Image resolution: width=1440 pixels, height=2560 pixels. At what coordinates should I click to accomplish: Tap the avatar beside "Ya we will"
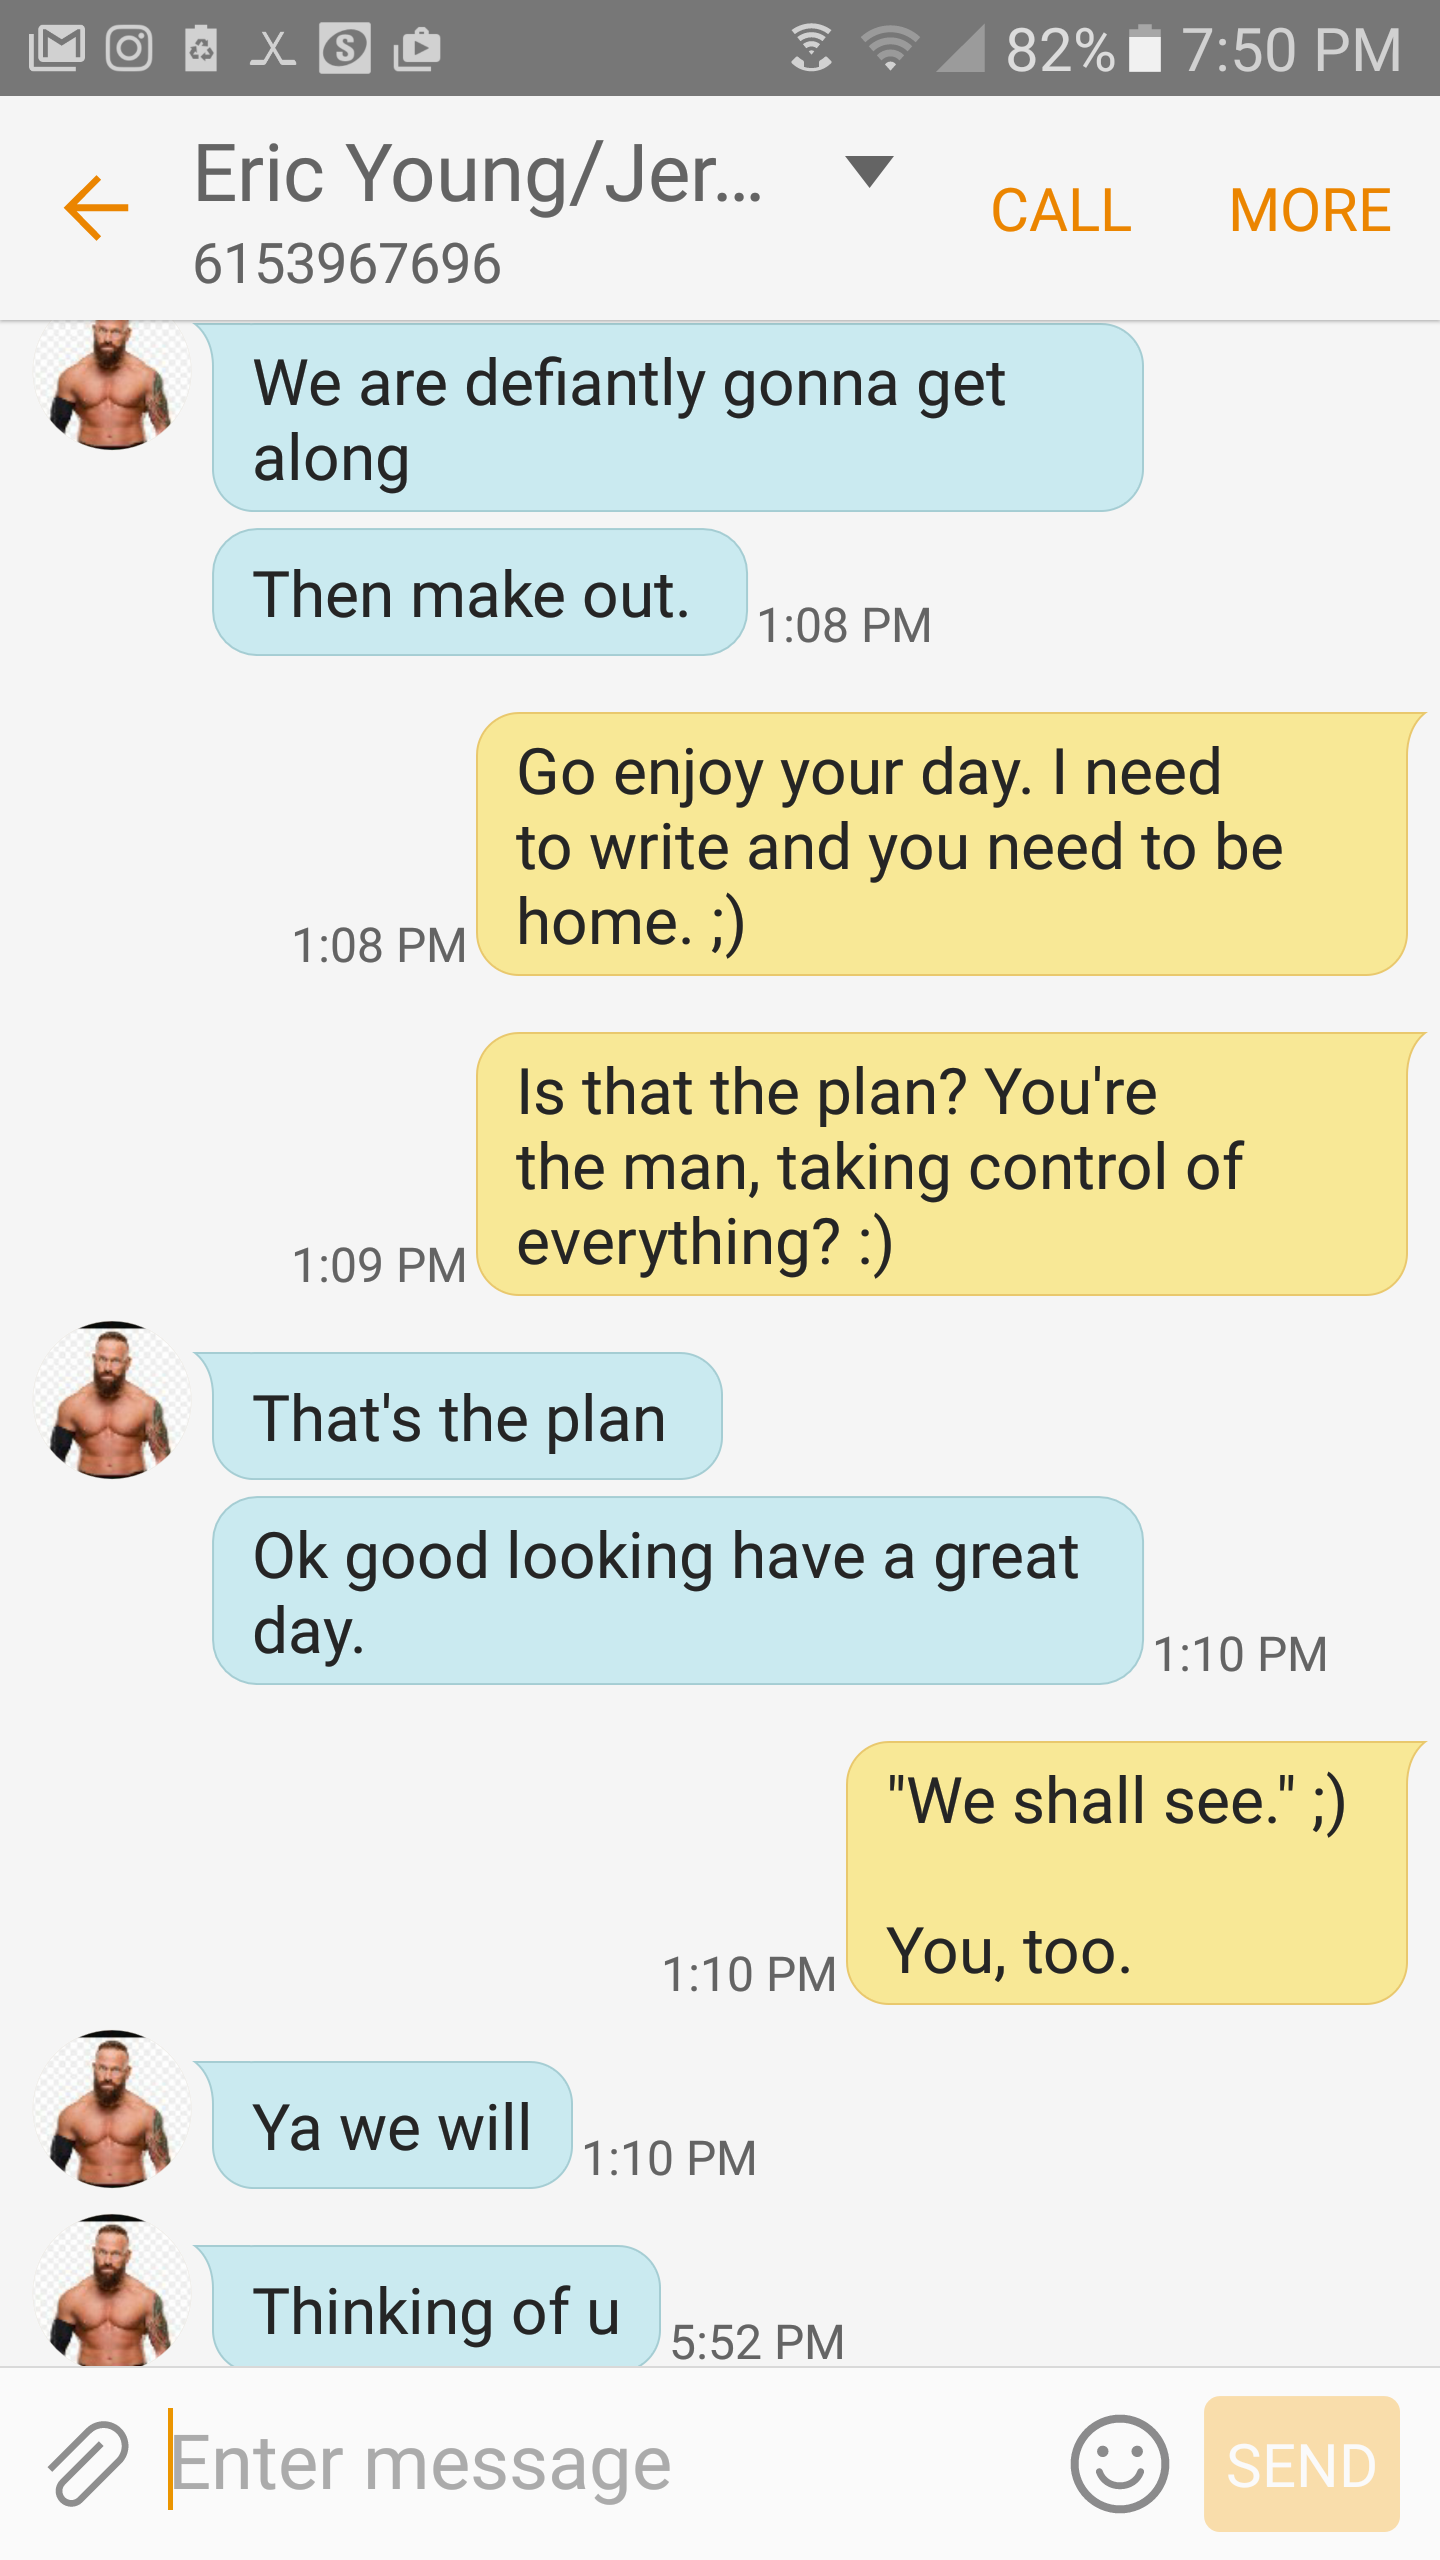tap(112, 2108)
